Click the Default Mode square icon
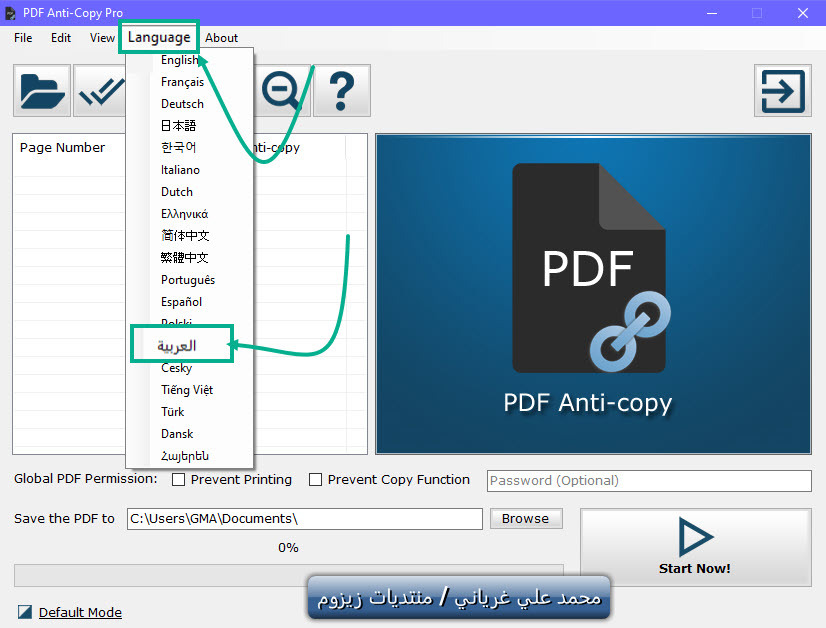Viewport: 826px width, 628px height. click(25, 612)
